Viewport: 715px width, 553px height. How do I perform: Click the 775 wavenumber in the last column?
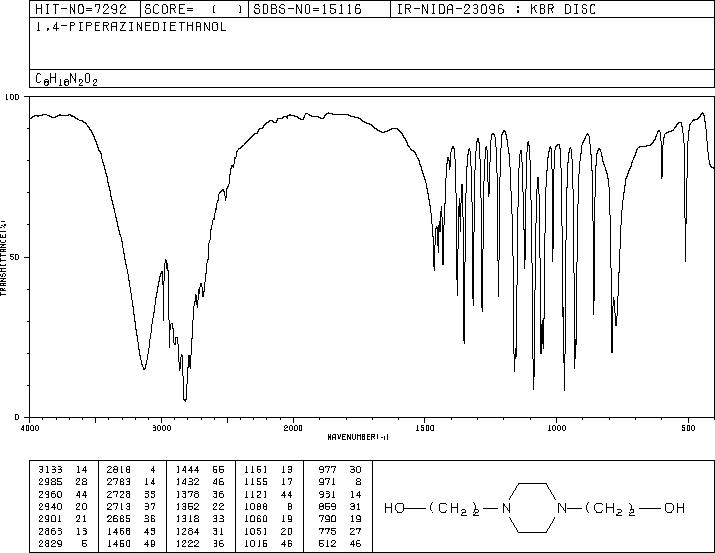(327, 531)
